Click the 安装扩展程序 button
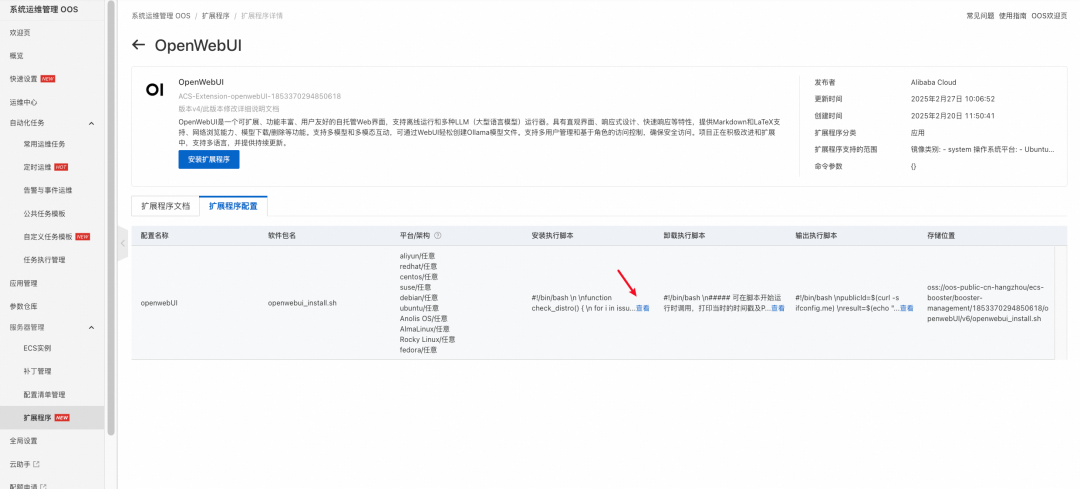 [209, 160]
